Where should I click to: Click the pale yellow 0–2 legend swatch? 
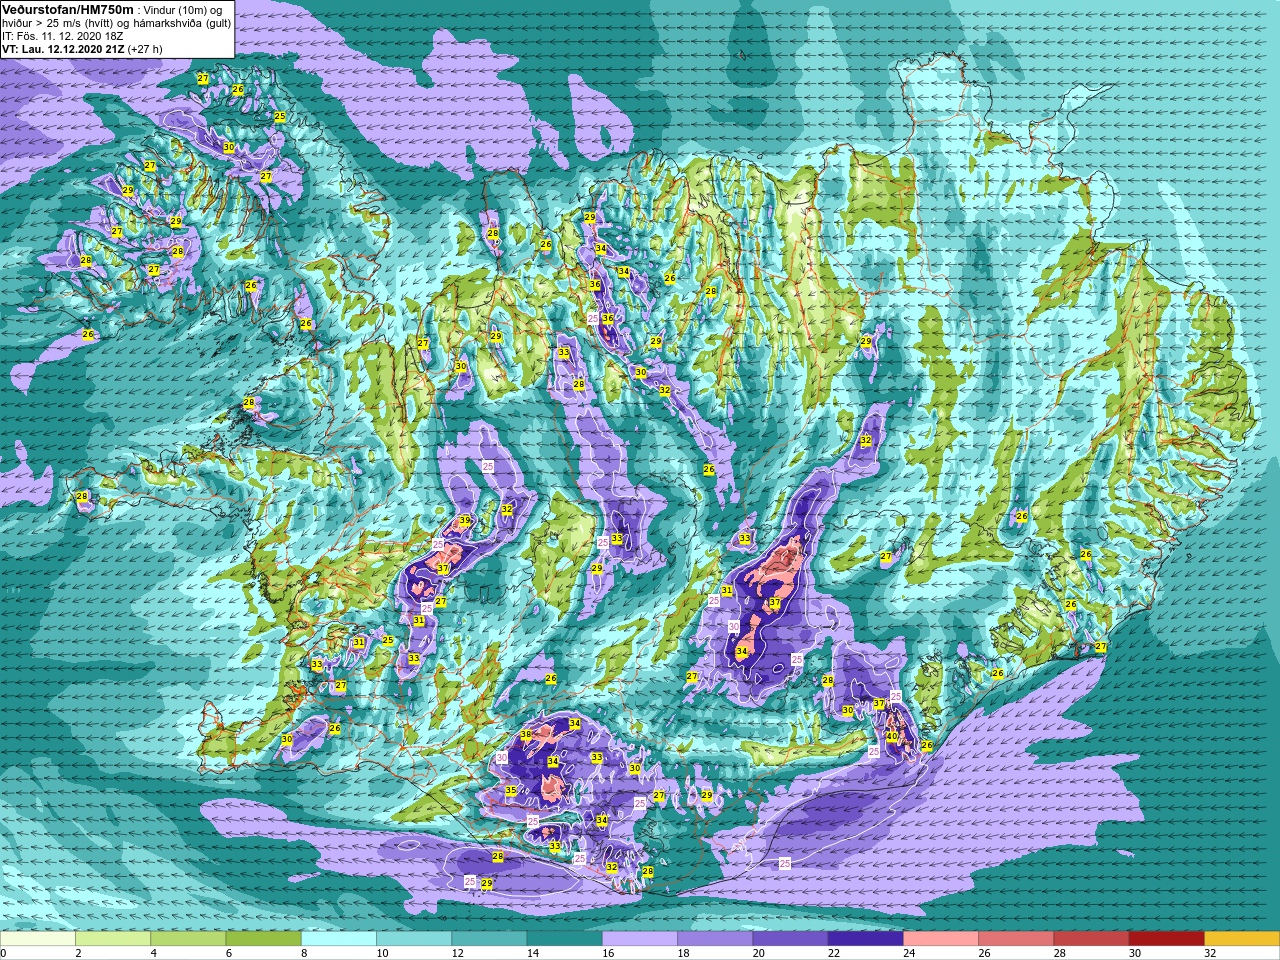point(38,939)
